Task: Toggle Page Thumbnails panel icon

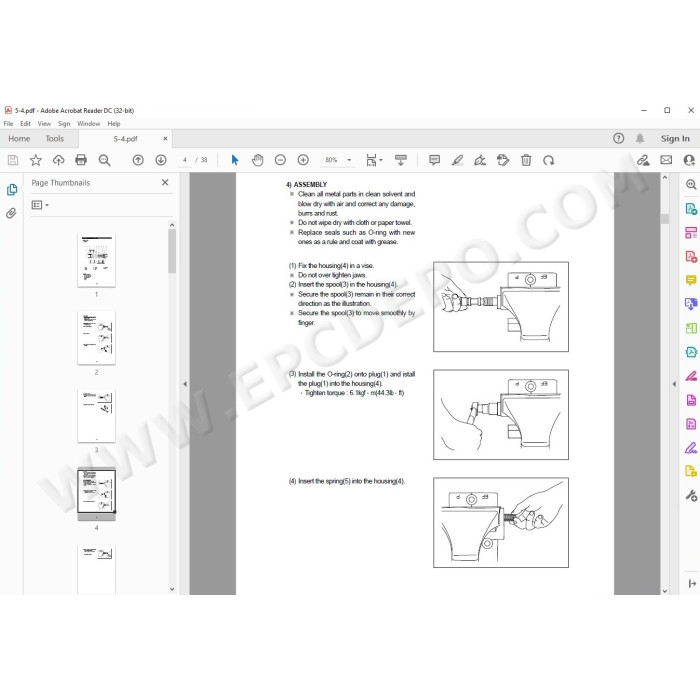Action: click(x=12, y=190)
